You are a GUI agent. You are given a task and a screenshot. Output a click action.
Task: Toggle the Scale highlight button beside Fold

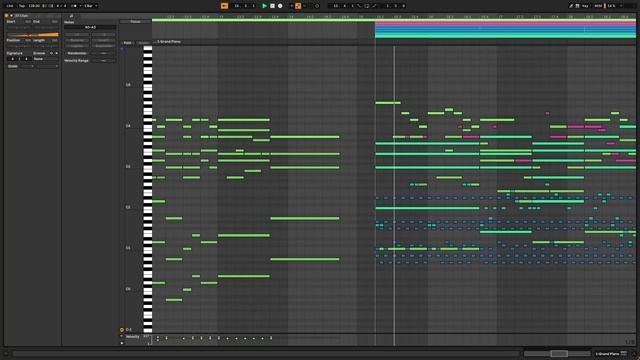click(143, 42)
